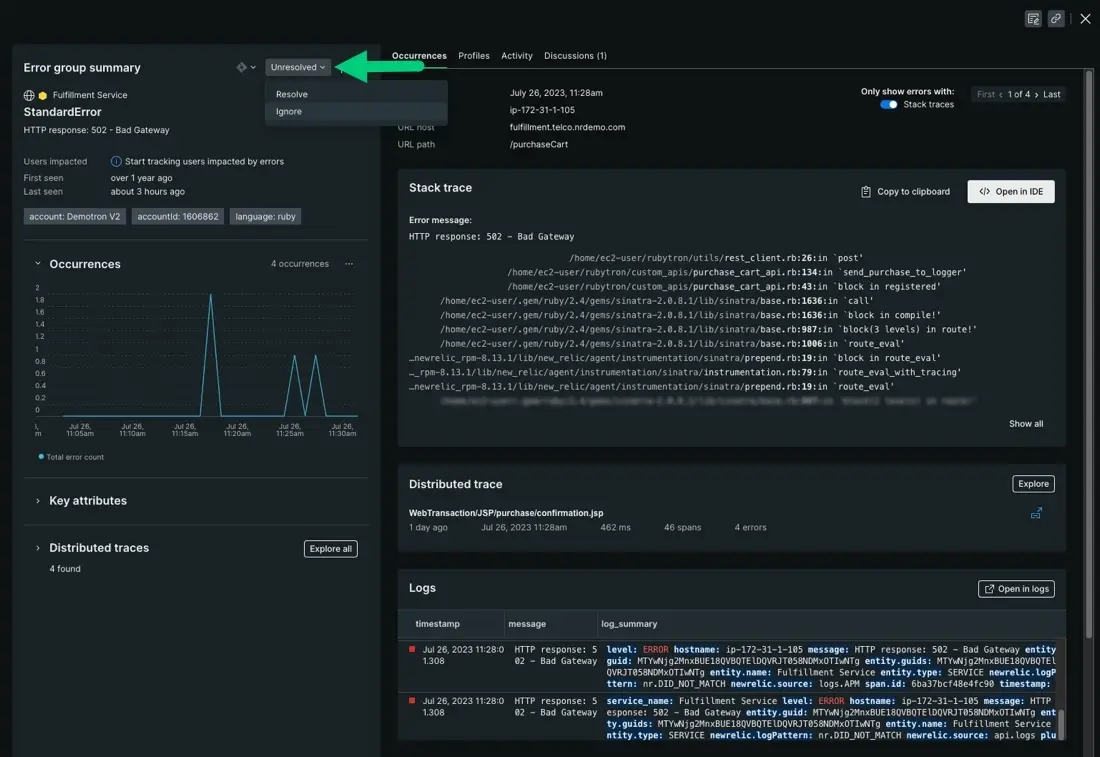Click Show all under the stack trace

click(1025, 424)
